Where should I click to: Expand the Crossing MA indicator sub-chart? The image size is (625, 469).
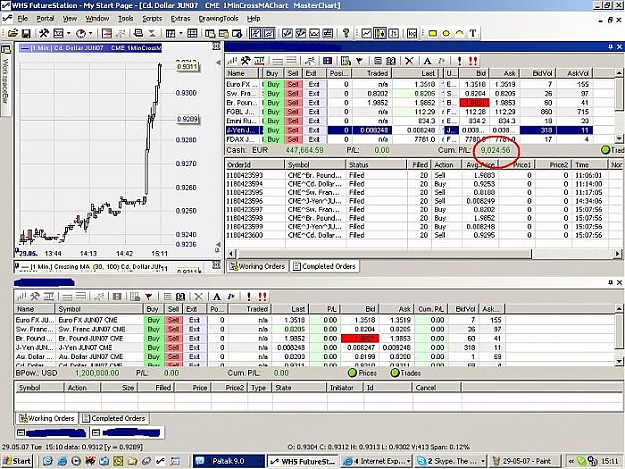click(x=216, y=265)
